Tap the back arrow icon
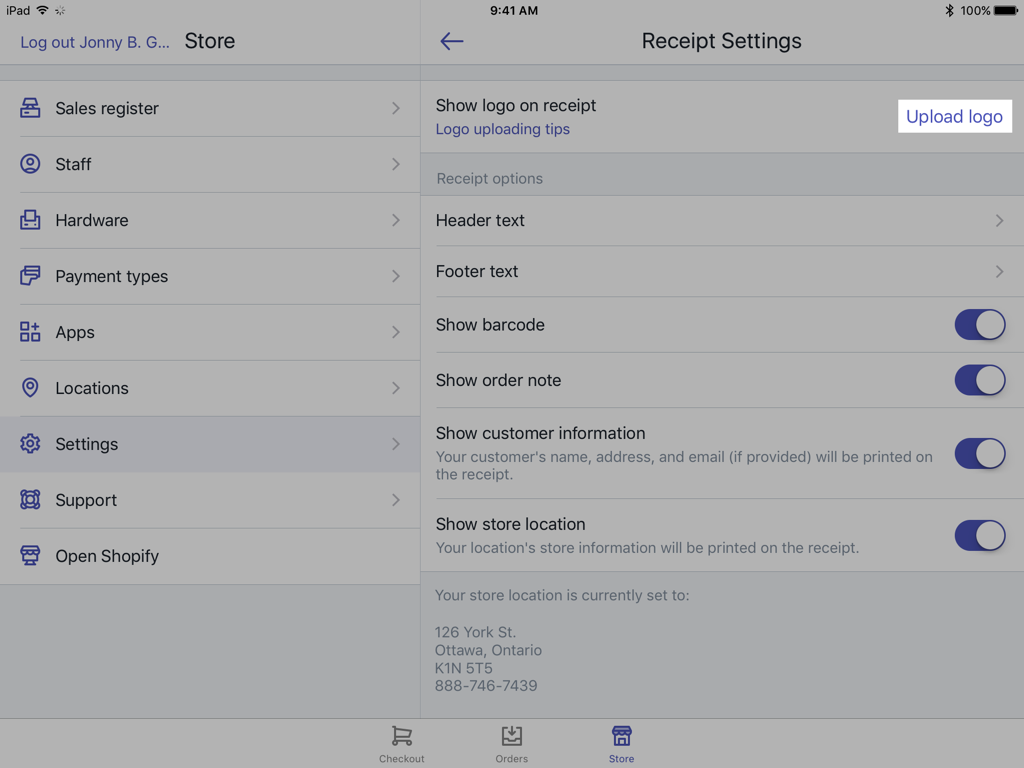Image resolution: width=1024 pixels, height=768 pixels. [452, 41]
